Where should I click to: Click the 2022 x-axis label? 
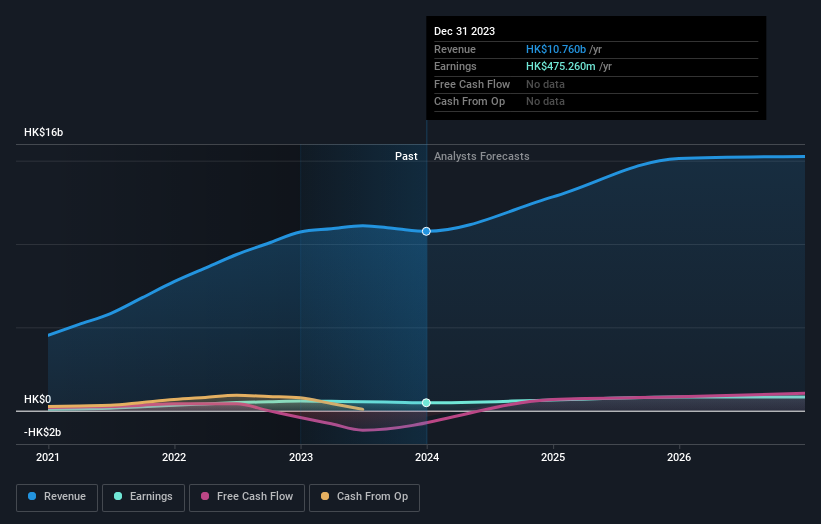point(174,458)
